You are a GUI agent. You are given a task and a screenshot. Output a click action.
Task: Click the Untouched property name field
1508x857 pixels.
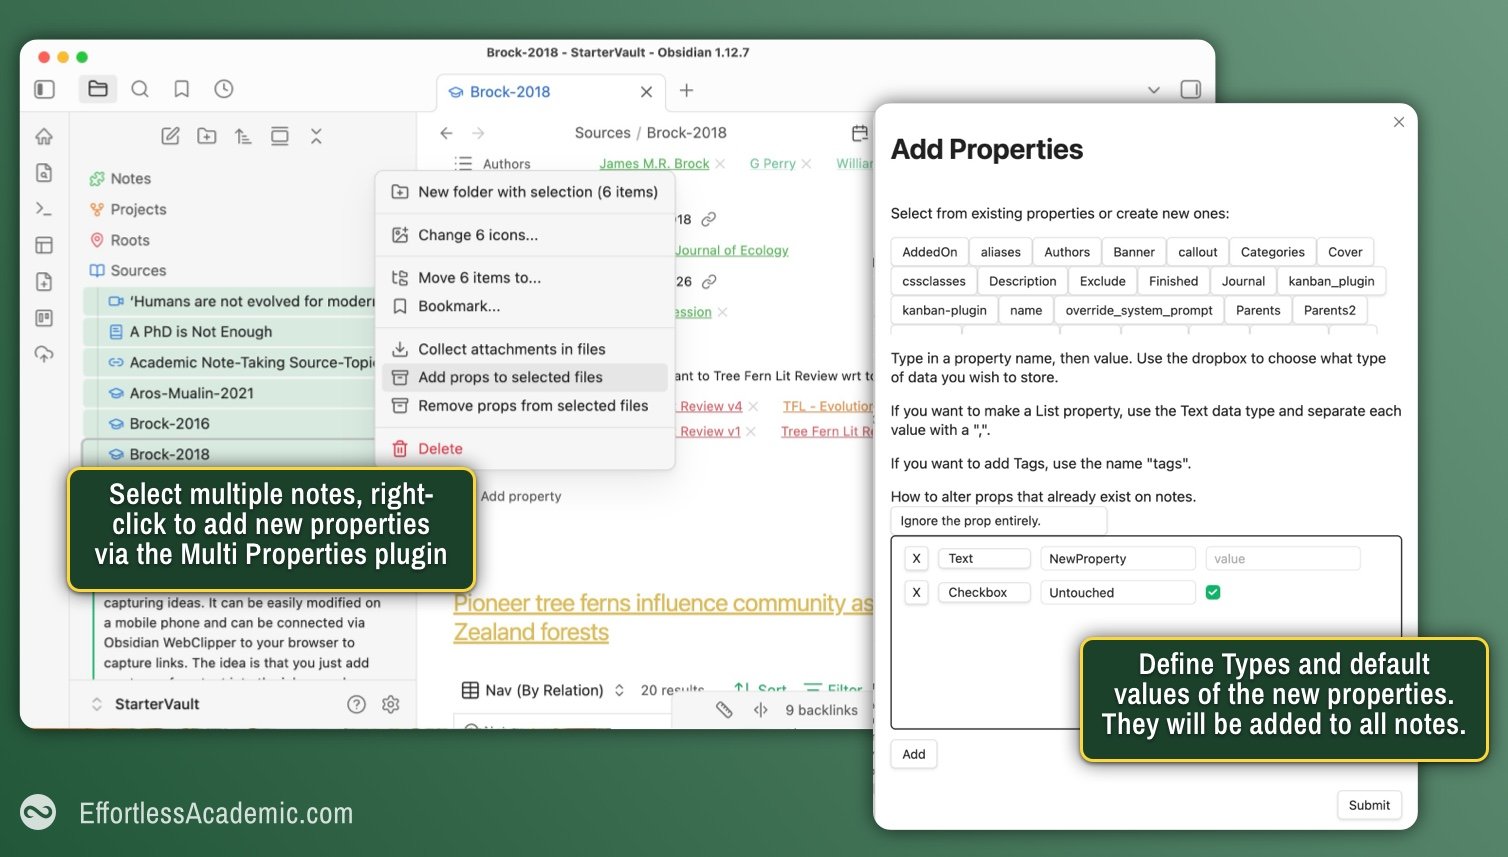coord(1117,593)
